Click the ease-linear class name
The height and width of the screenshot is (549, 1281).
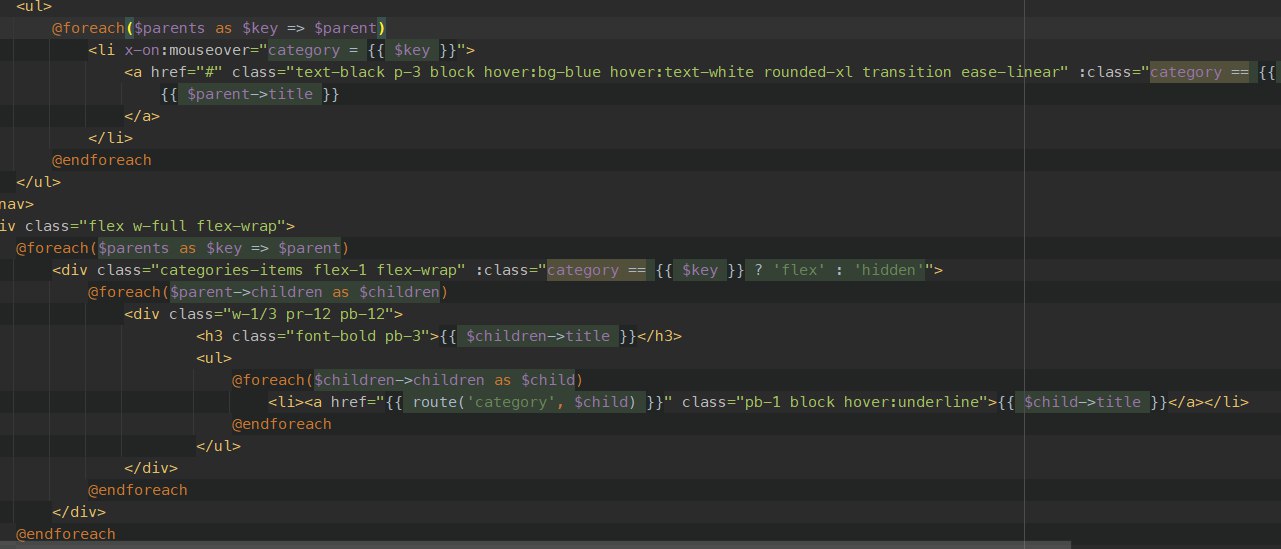pos(1010,72)
